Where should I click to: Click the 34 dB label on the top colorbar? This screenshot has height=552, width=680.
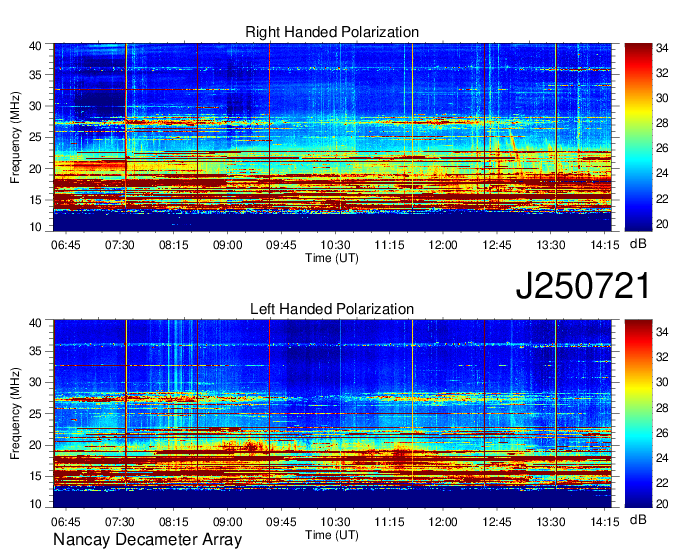662,48
